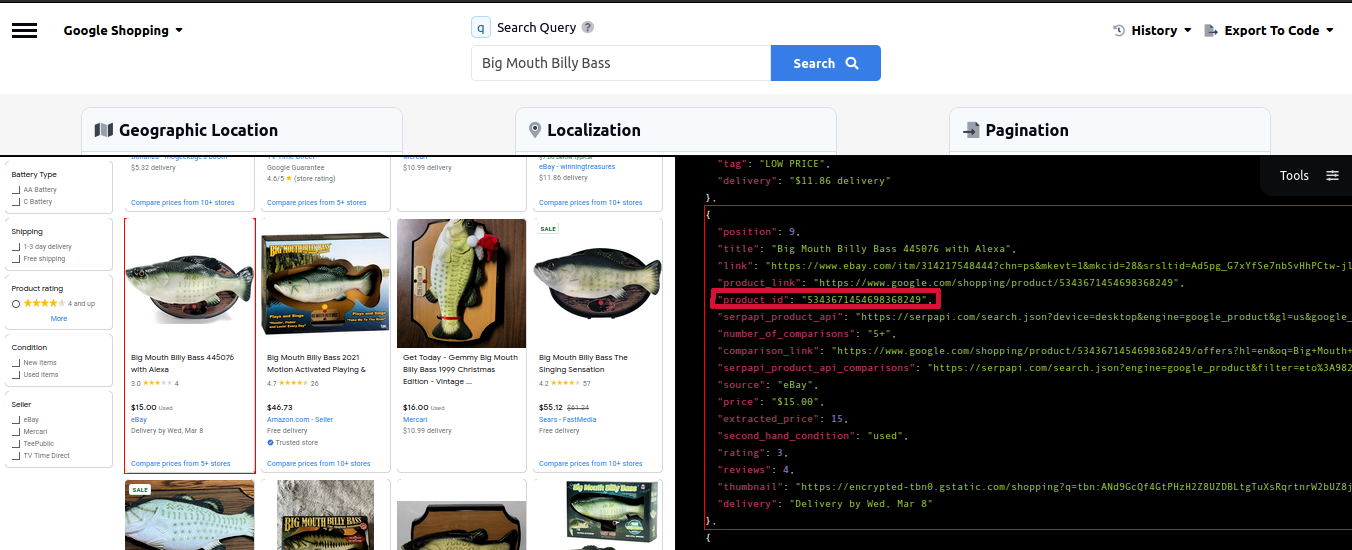This screenshot has height=550, width=1352.
Task: Click the Pagination arrow icon
Action: 971,130
